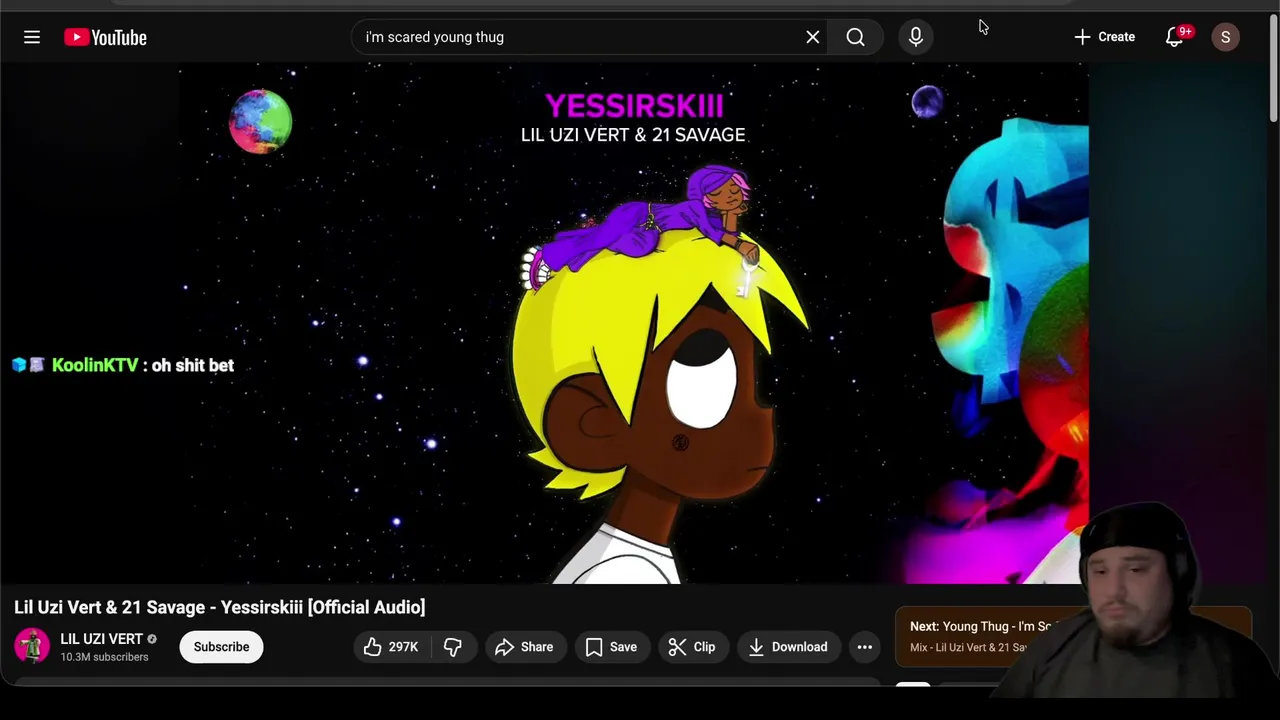This screenshot has height=720, width=1280.
Task: Go to YouTube home via logo
Action: [105, 37]
